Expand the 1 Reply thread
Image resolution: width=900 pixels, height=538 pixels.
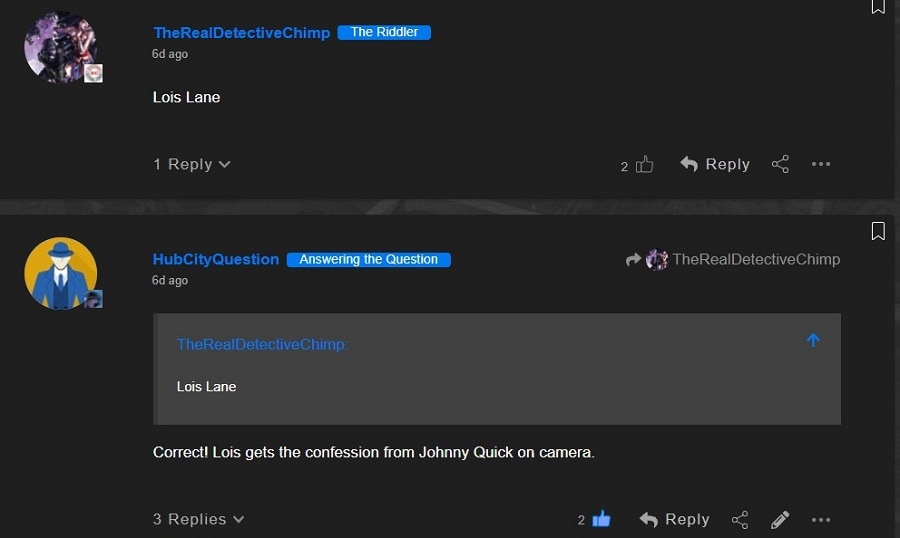(192, 164)
